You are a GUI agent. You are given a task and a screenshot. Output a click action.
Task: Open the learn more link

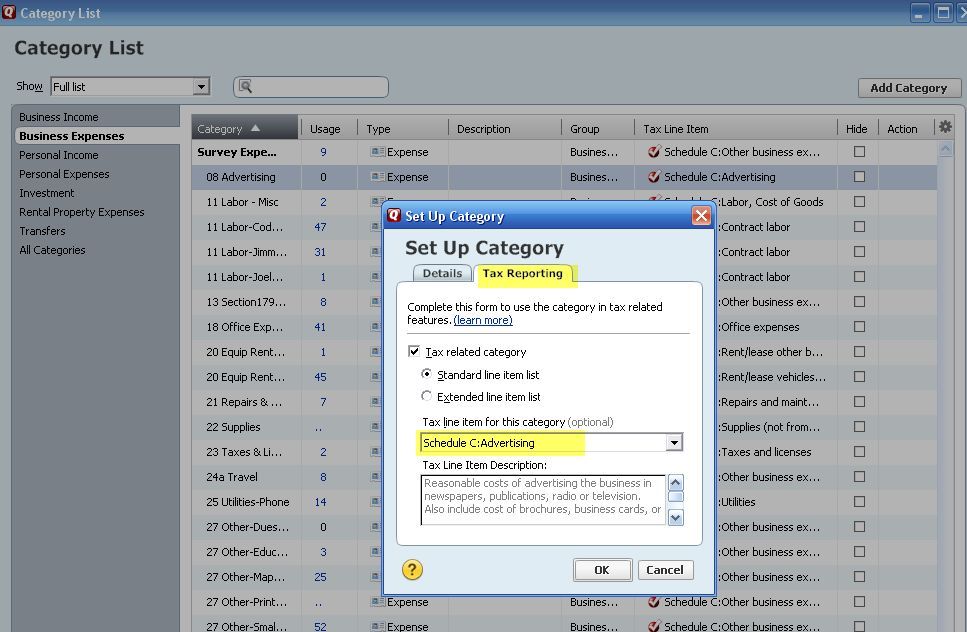pyautogui.click(x=483, y=320)
